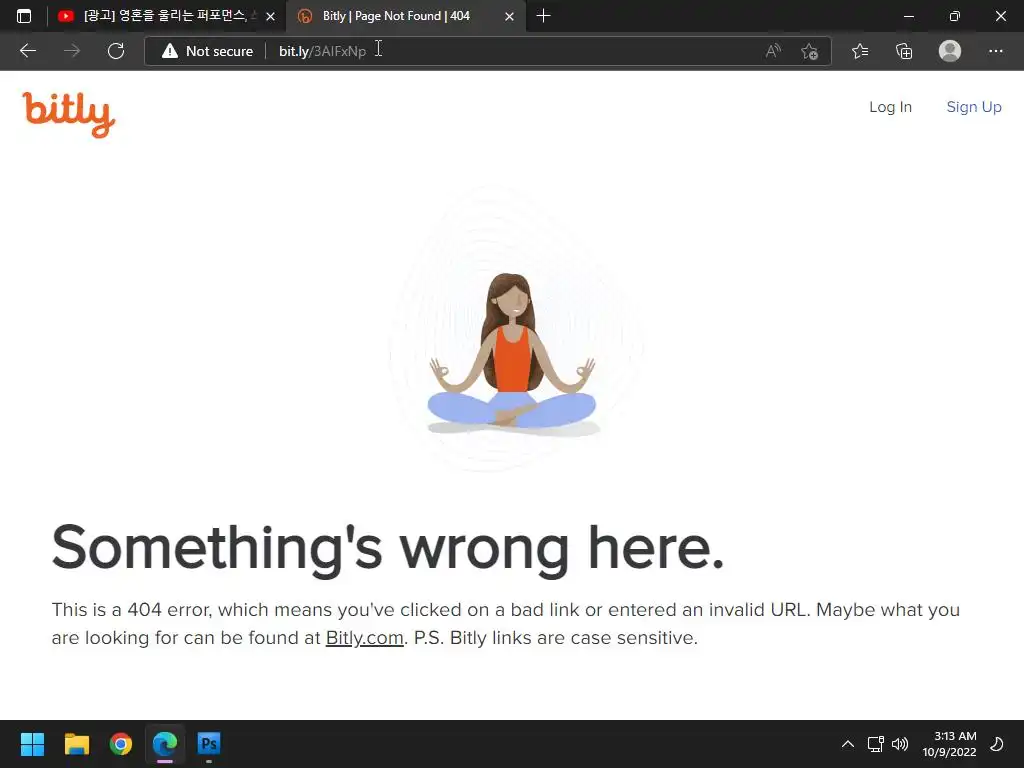The width and height of the screenshot is (1024, 768).
Task: Click the Sign Up link
Action: (x=974, y=107)
